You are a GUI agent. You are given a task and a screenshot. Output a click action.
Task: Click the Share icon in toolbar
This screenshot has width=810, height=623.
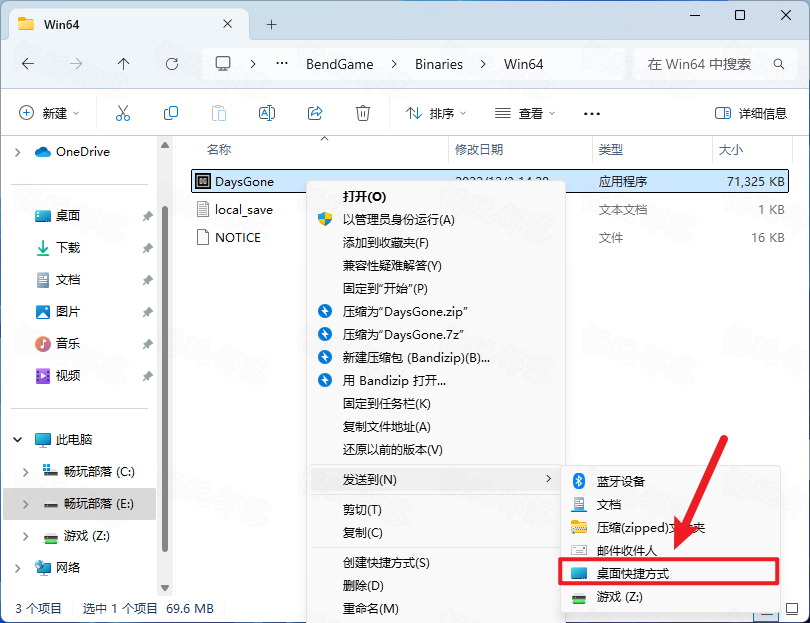315,113
